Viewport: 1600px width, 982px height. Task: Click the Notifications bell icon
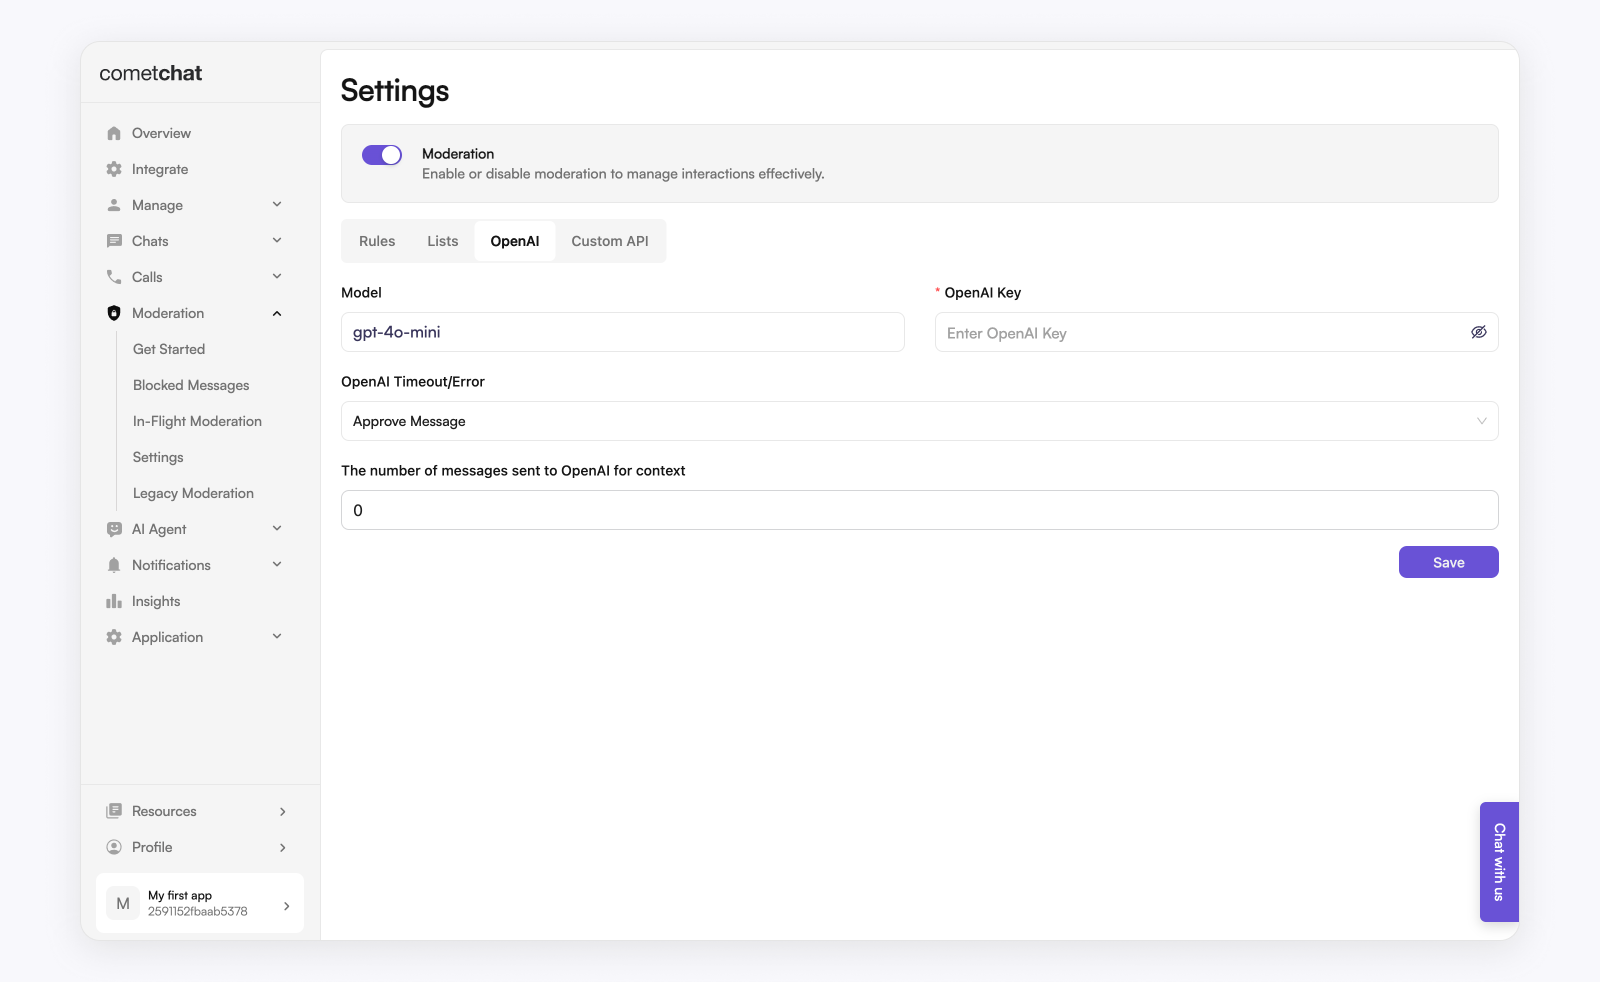pyautogui.click(x=114, y=565)
